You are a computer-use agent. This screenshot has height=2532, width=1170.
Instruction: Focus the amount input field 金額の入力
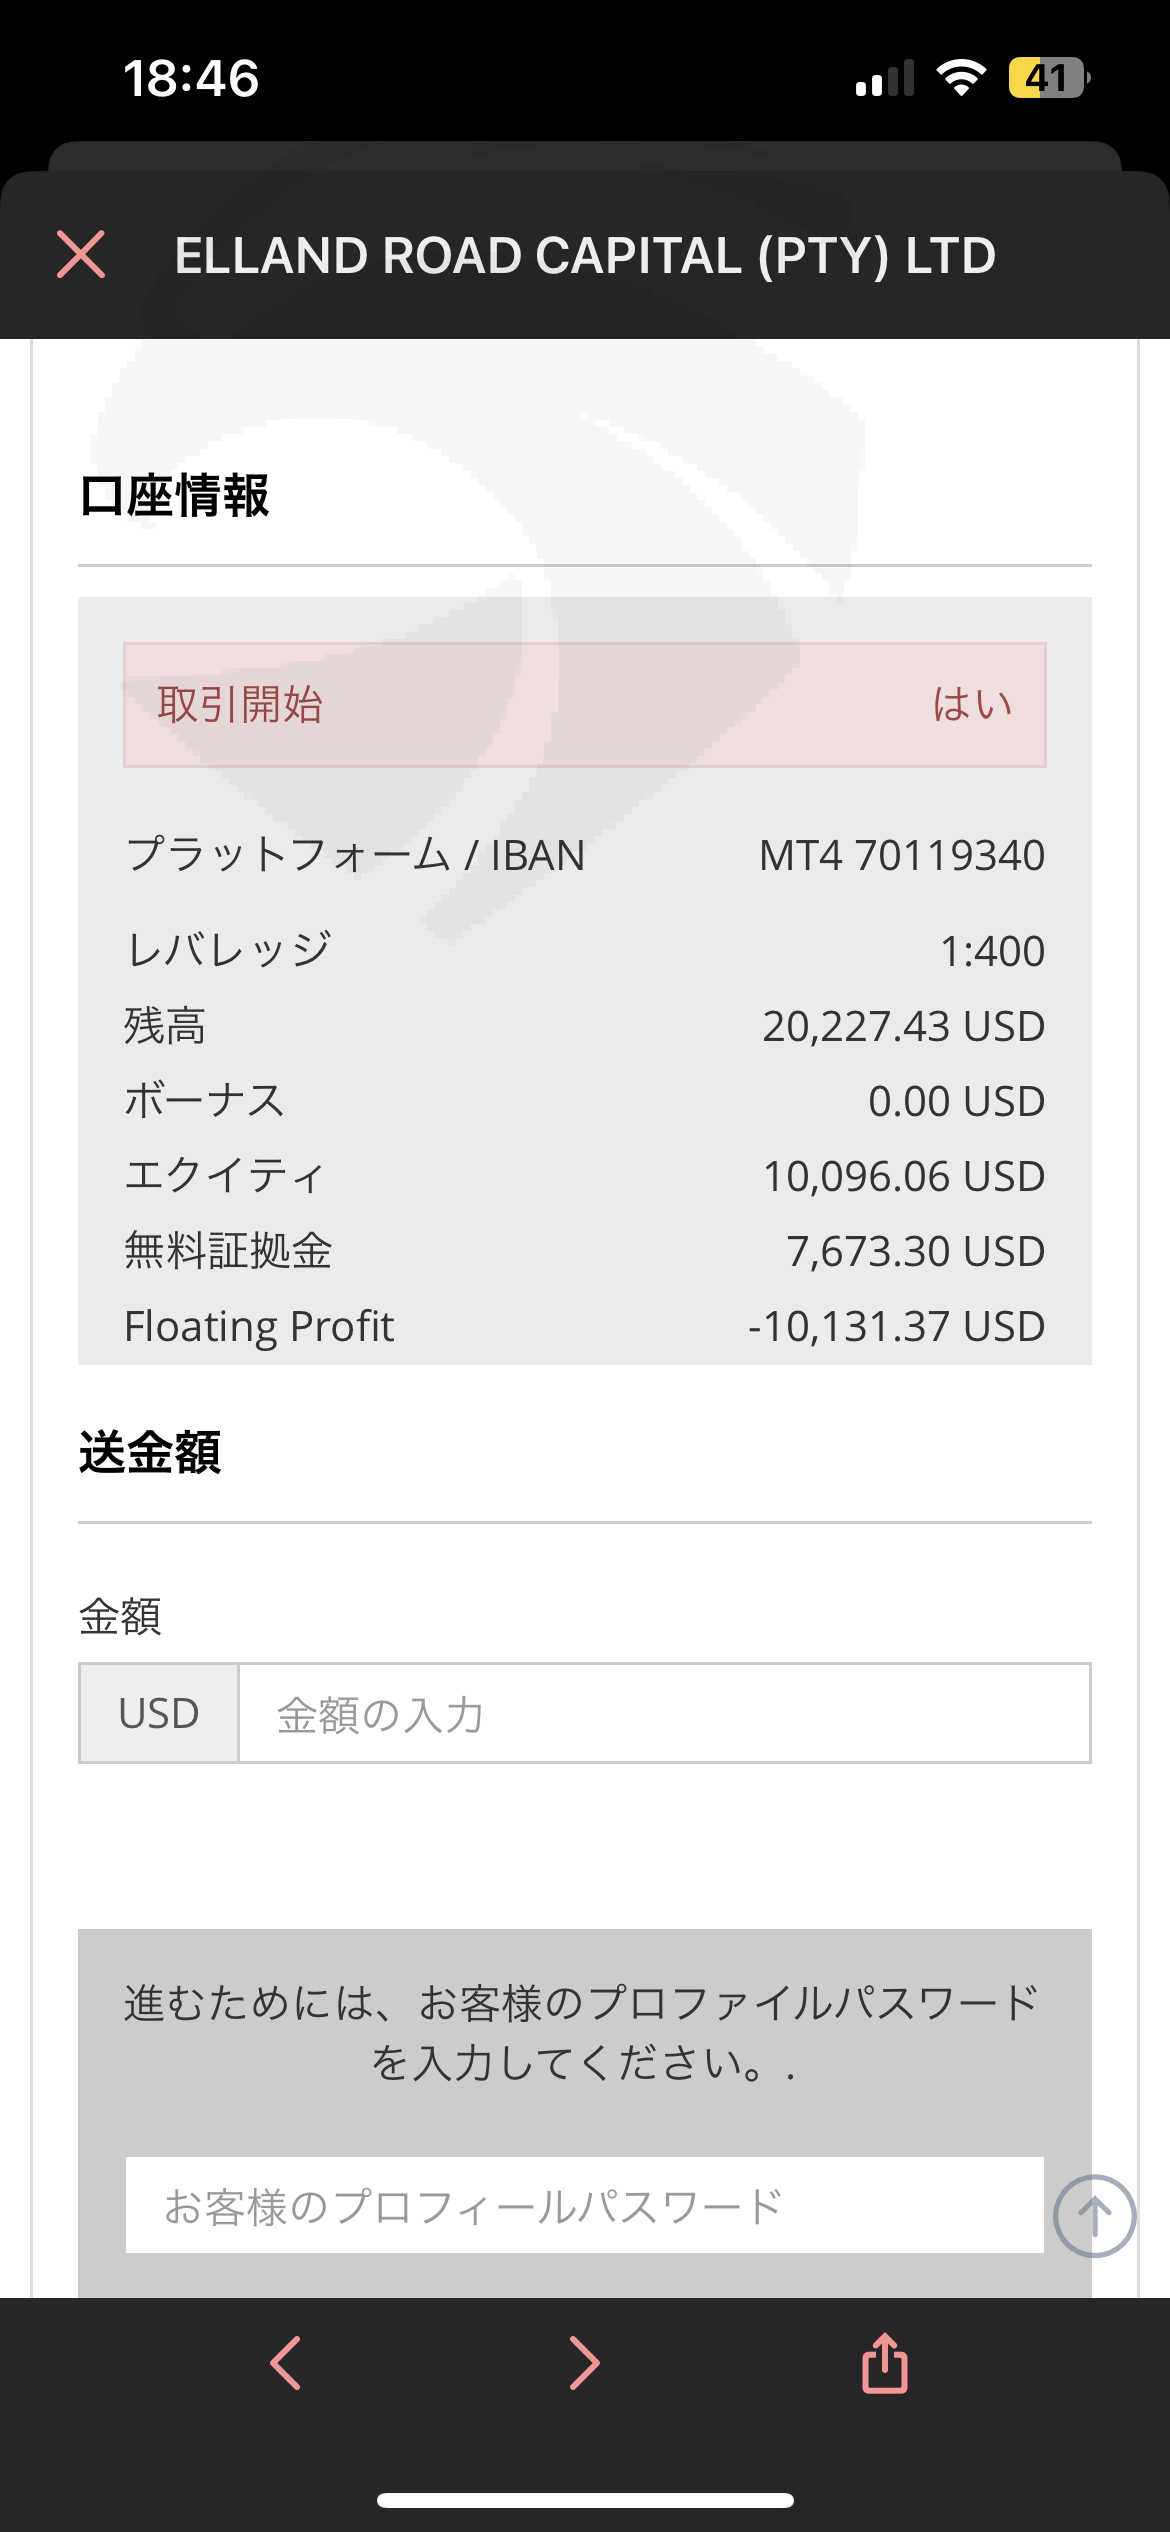(x=664, y=1714)
